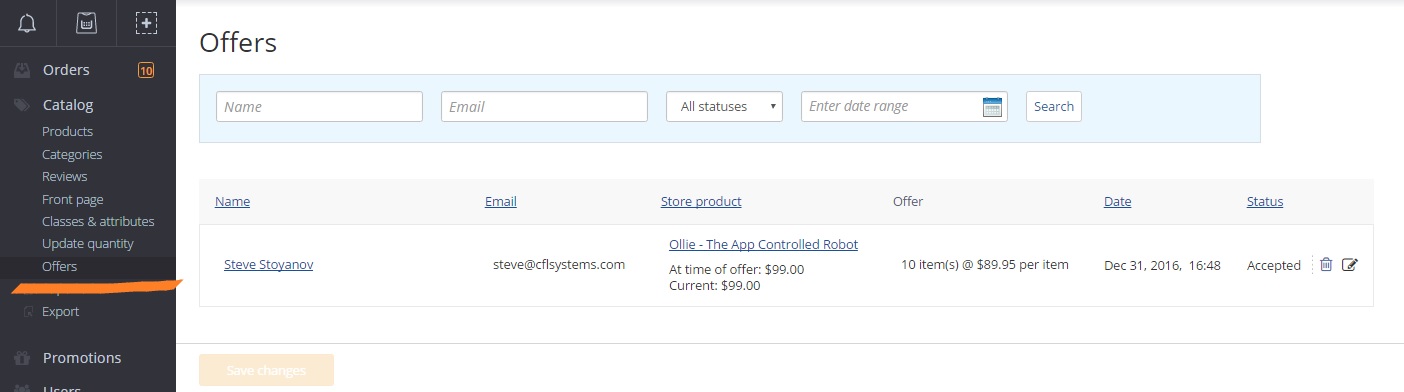Open the pending orders badge showing 10

coord(146,70)
